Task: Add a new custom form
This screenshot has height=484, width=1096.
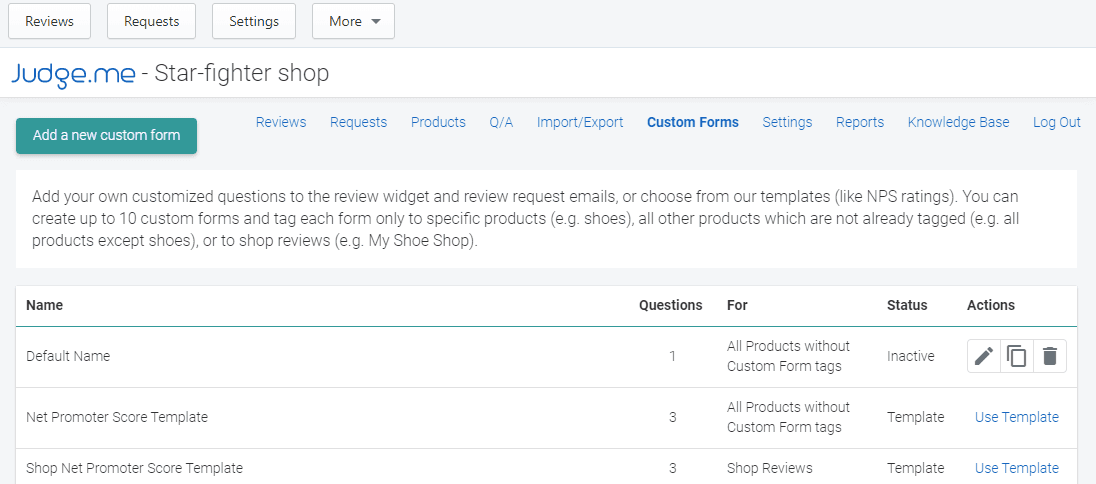Action: (106, 136)
